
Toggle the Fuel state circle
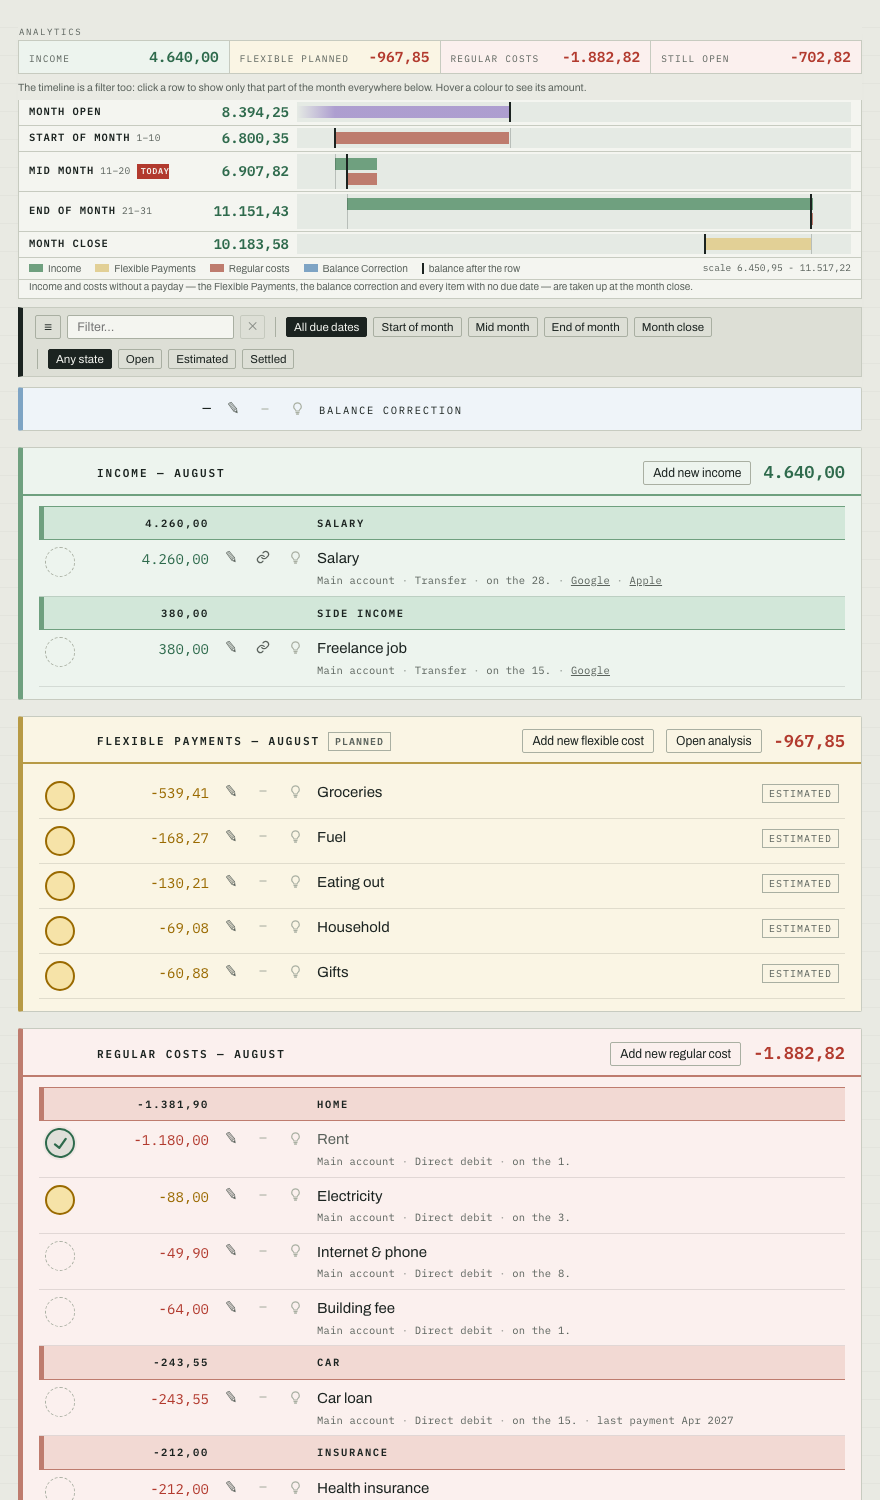point(60,841)
